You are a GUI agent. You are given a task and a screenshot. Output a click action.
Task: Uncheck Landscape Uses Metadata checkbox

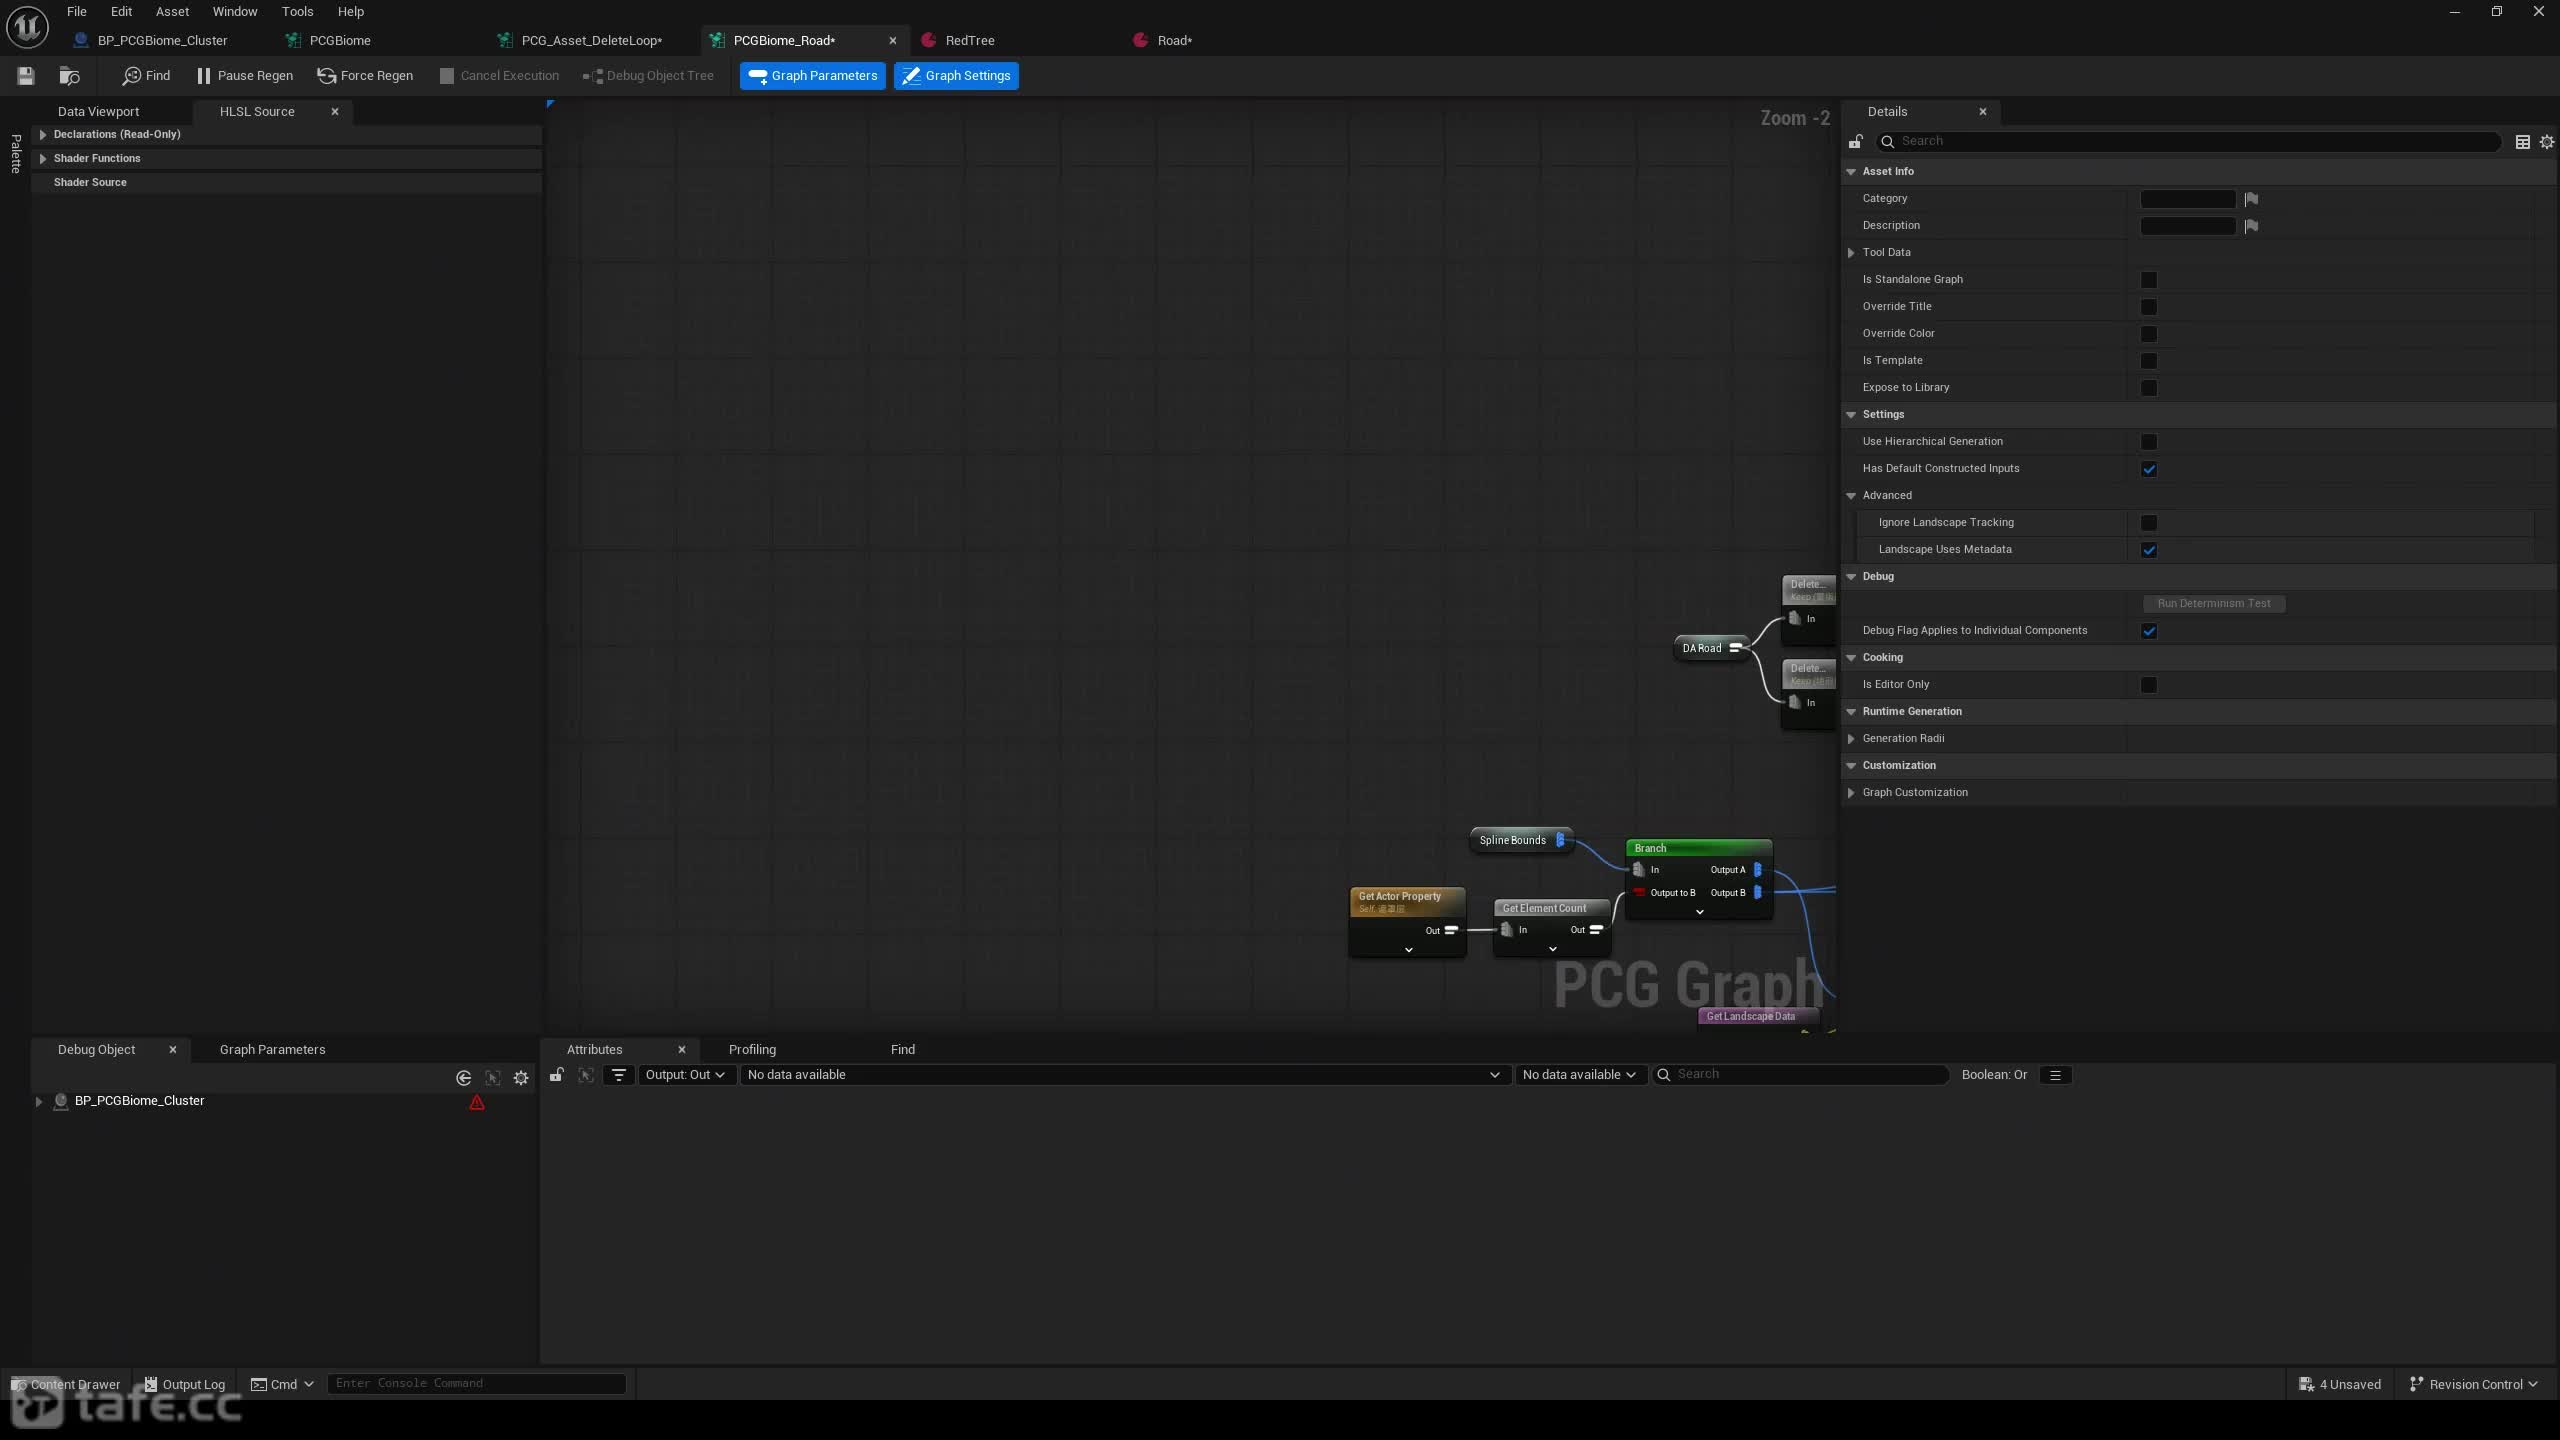pos(2148,550)
